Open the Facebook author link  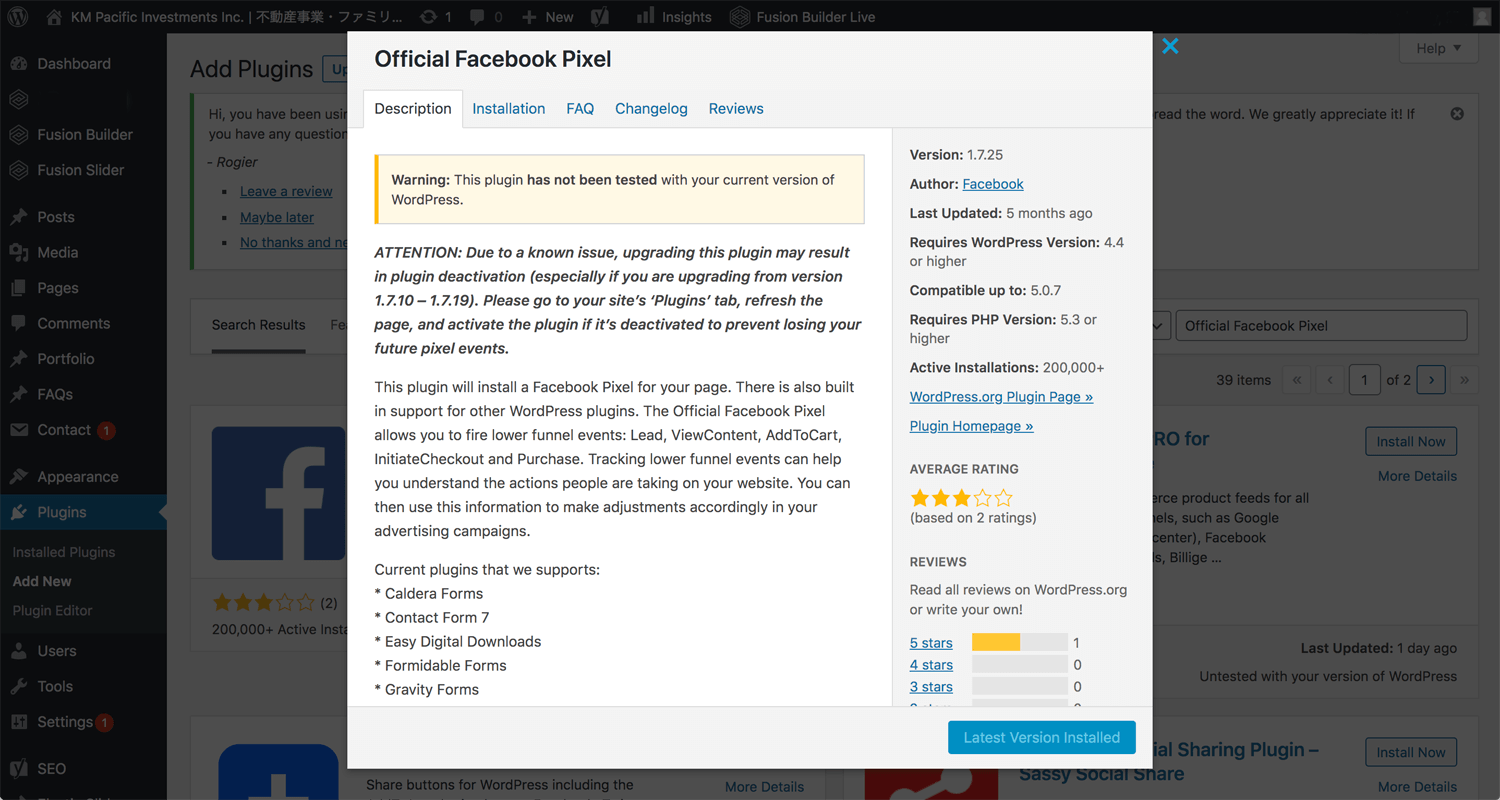993,184
